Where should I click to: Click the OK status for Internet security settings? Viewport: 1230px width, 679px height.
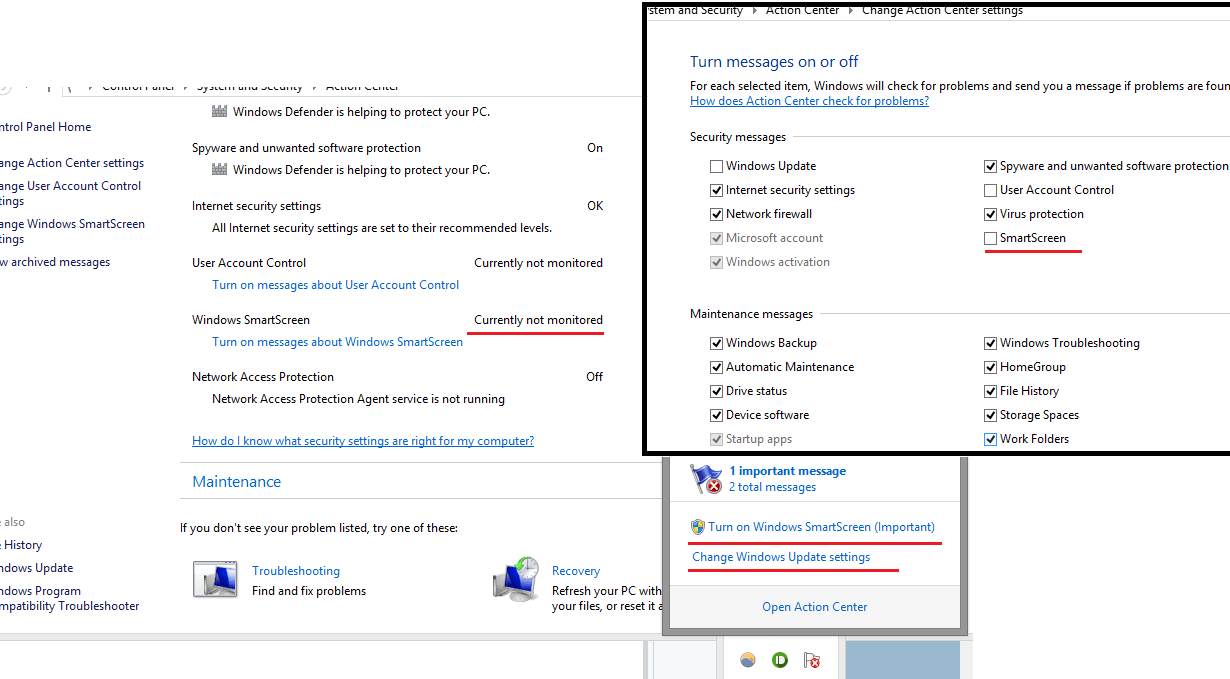(595, 206)
